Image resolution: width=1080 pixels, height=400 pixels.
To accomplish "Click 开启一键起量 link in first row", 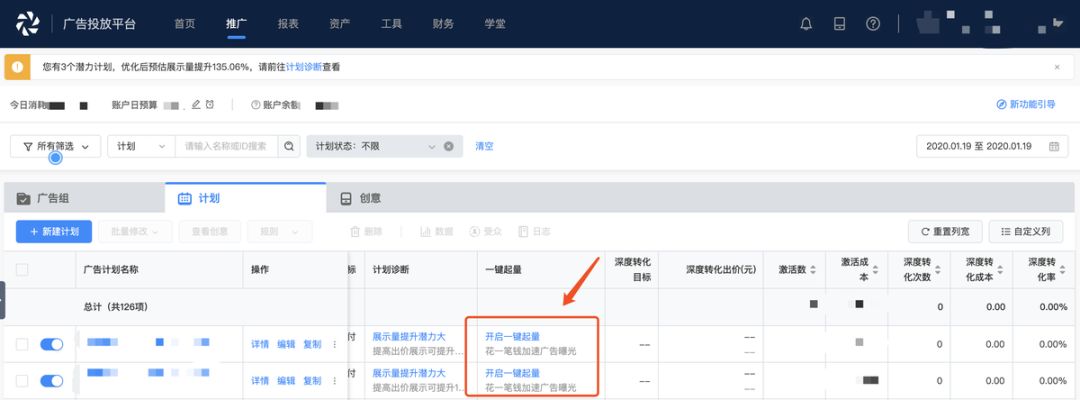I will point(512,336).
